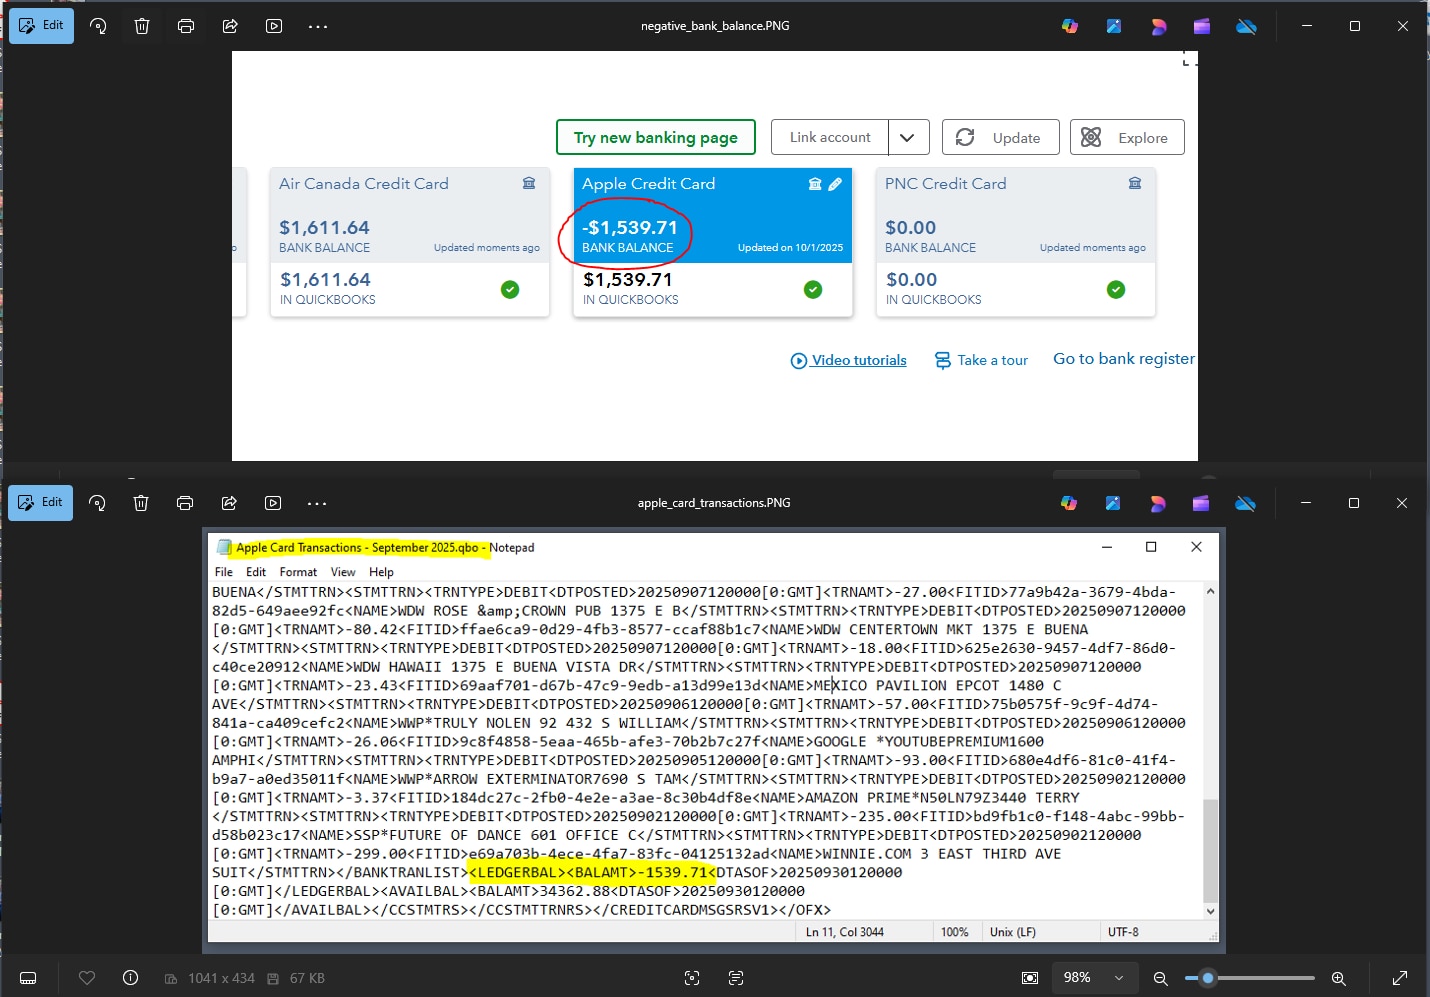Click the Notepad vertical scrollbar thumb

pos(1210,850)
